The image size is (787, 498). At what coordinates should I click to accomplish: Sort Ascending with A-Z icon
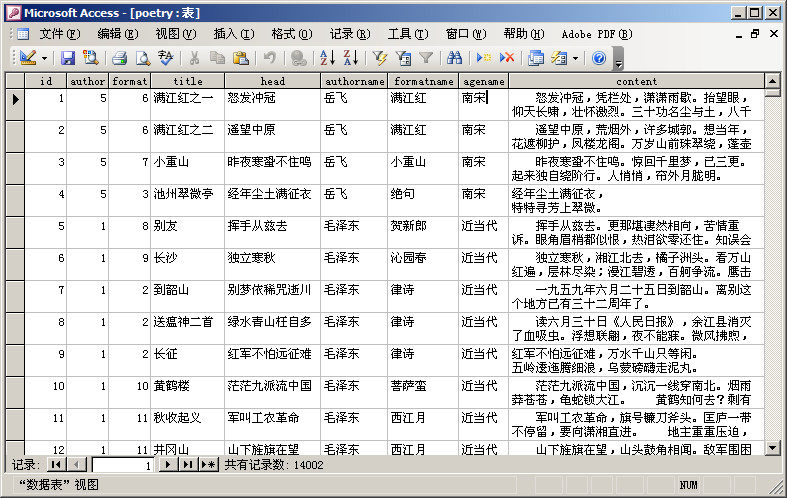[327, 58]
